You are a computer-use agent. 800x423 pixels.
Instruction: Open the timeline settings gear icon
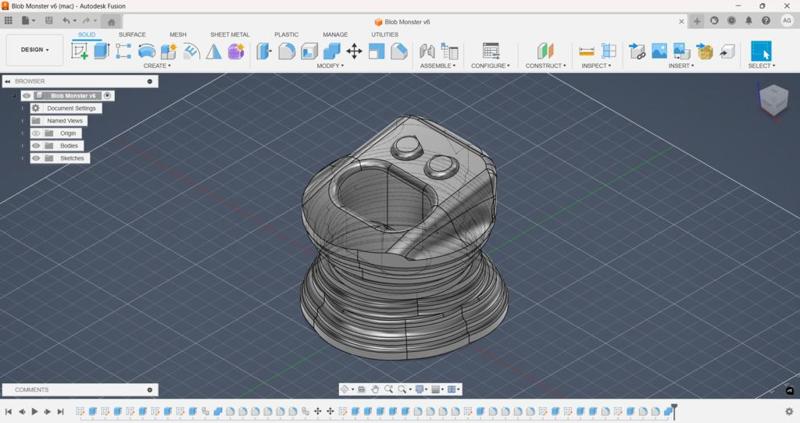(788, 411)
